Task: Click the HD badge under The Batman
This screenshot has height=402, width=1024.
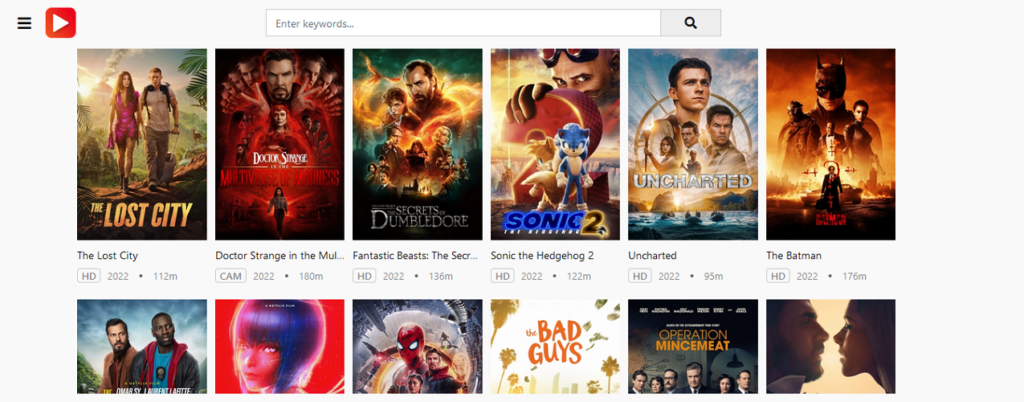Action: tap(778, 276)
